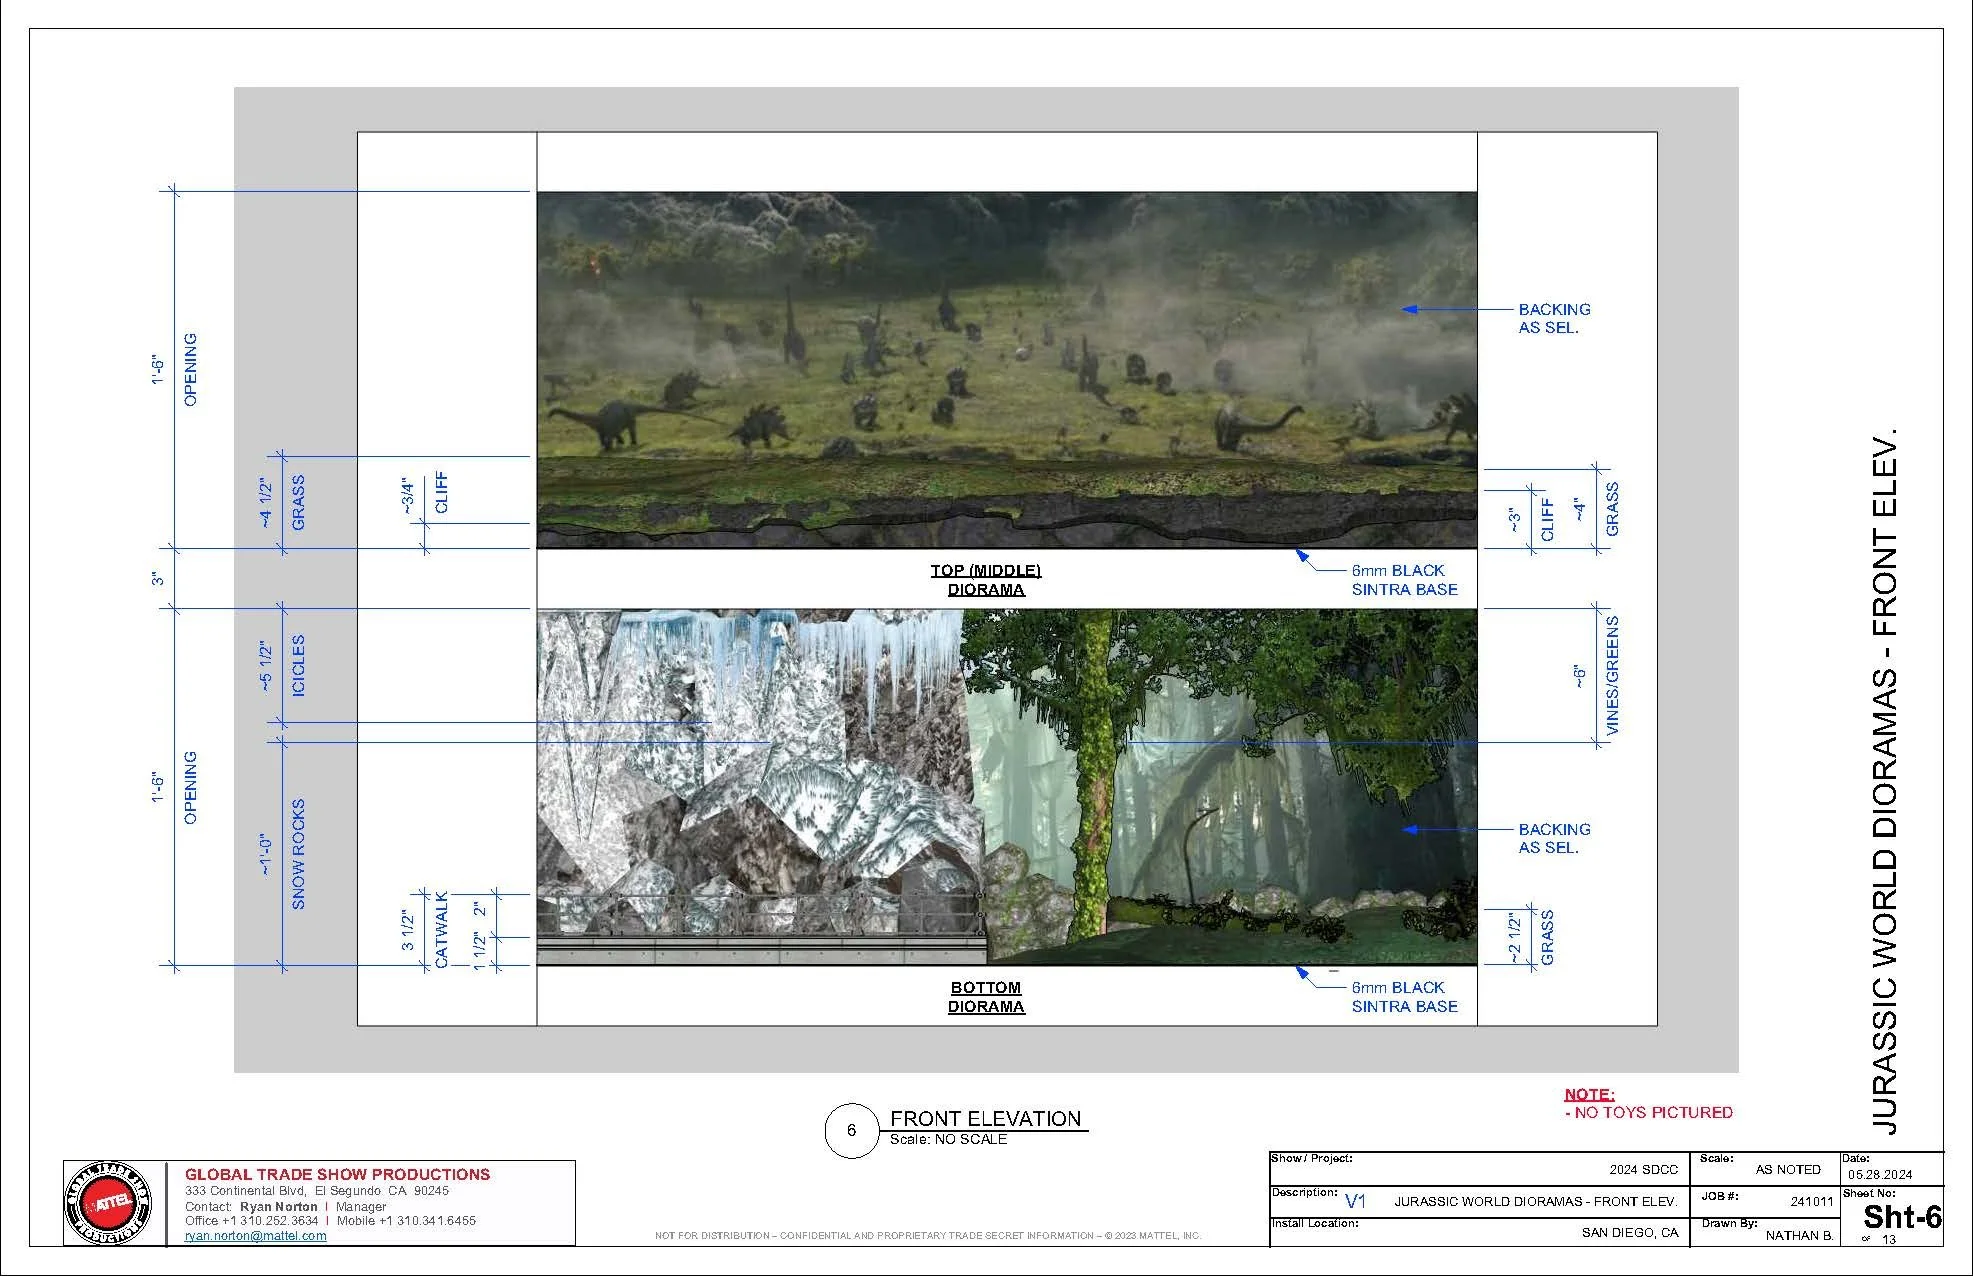Click the FRONT ELEVATION title text
The width and height of the screenshot is (1973, 1276).
pyautogui.click(x=986, y=1121)
